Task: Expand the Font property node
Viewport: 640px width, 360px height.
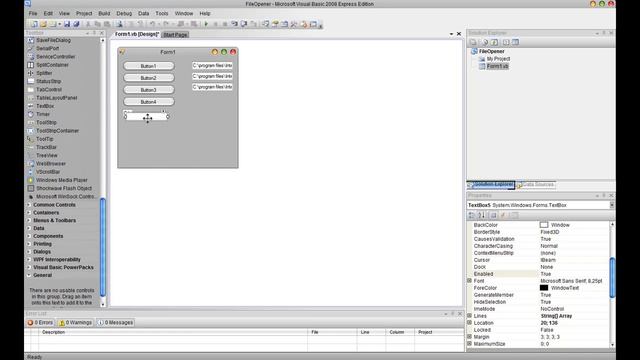Action: 470,281
